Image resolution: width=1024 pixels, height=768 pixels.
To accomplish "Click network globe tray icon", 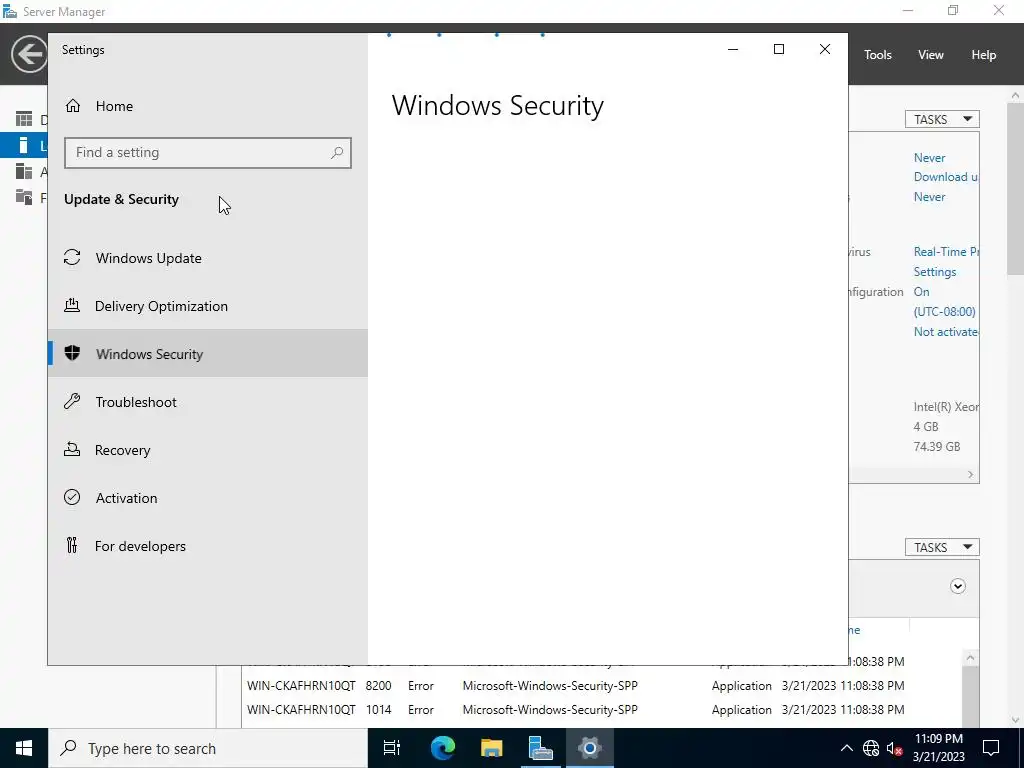I will point(871,748).
